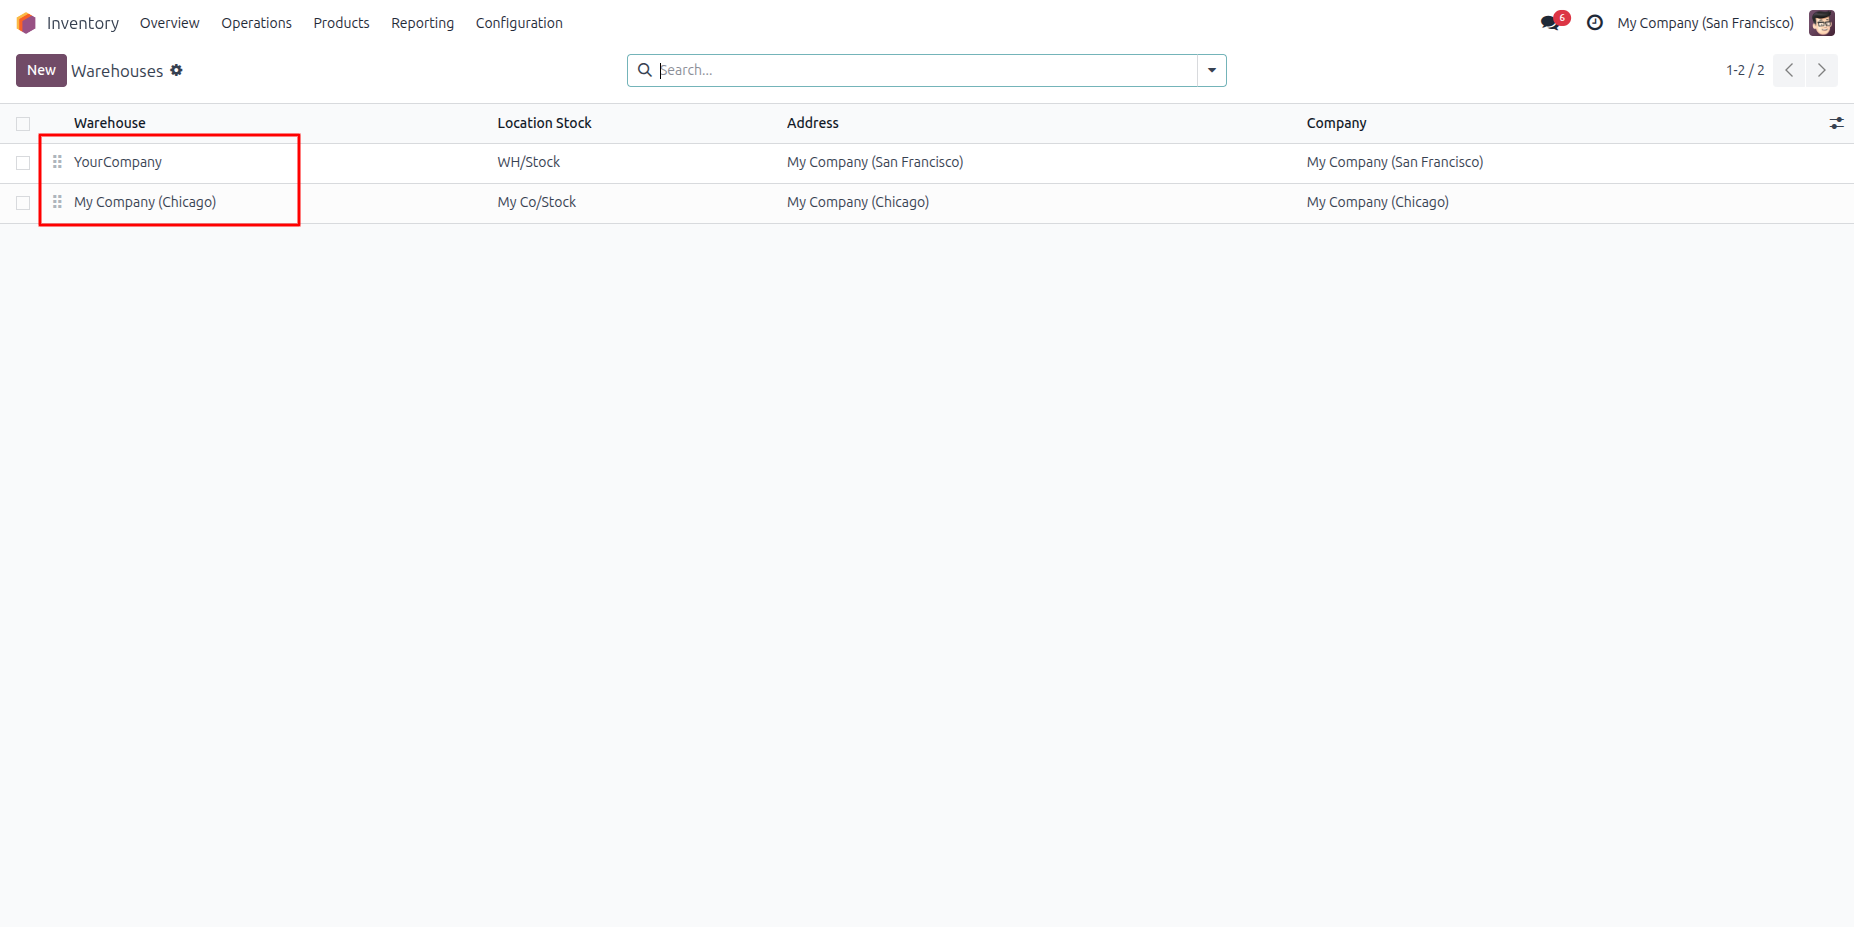Viewport: 1854px width, 927px height.
Task: Click the Odoo Inventory app logo
Action: (26, 23)
